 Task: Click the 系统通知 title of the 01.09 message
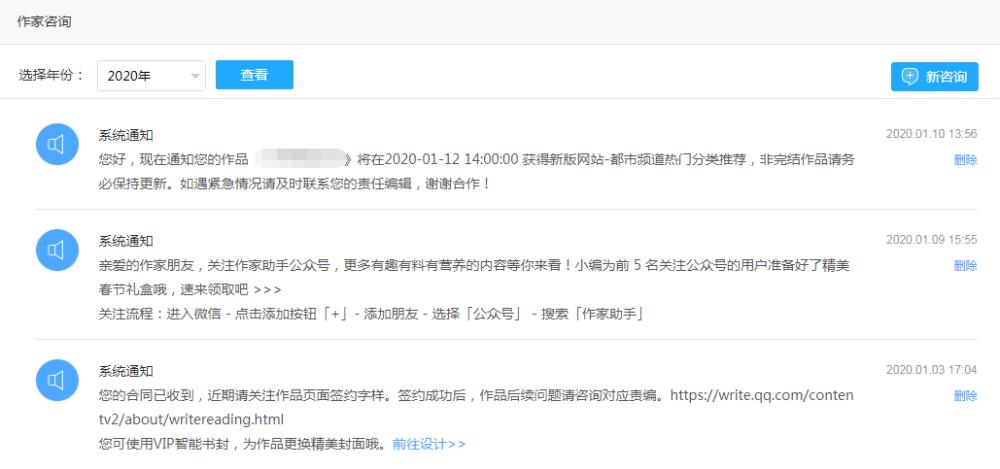click(x=126, y=241)
